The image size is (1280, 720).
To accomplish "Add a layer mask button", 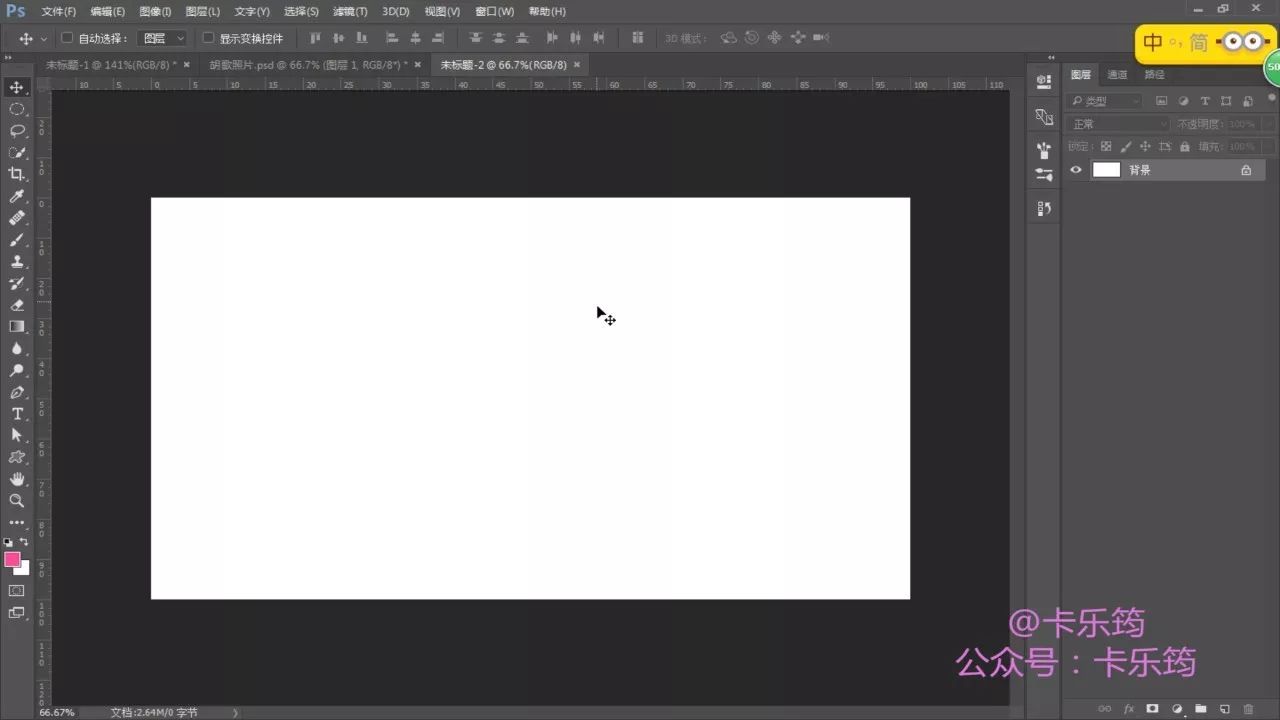I will 1152,708.
